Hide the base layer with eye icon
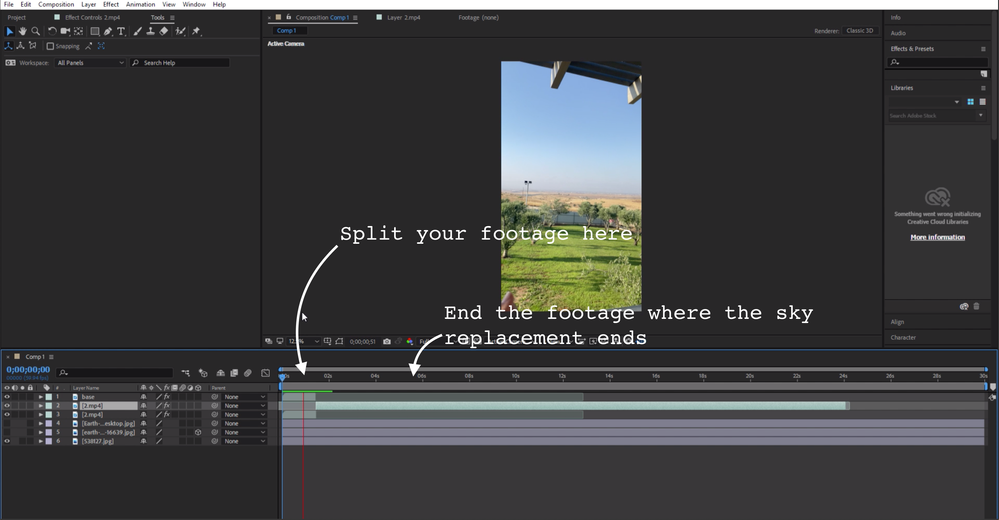 tap(7, 397)
